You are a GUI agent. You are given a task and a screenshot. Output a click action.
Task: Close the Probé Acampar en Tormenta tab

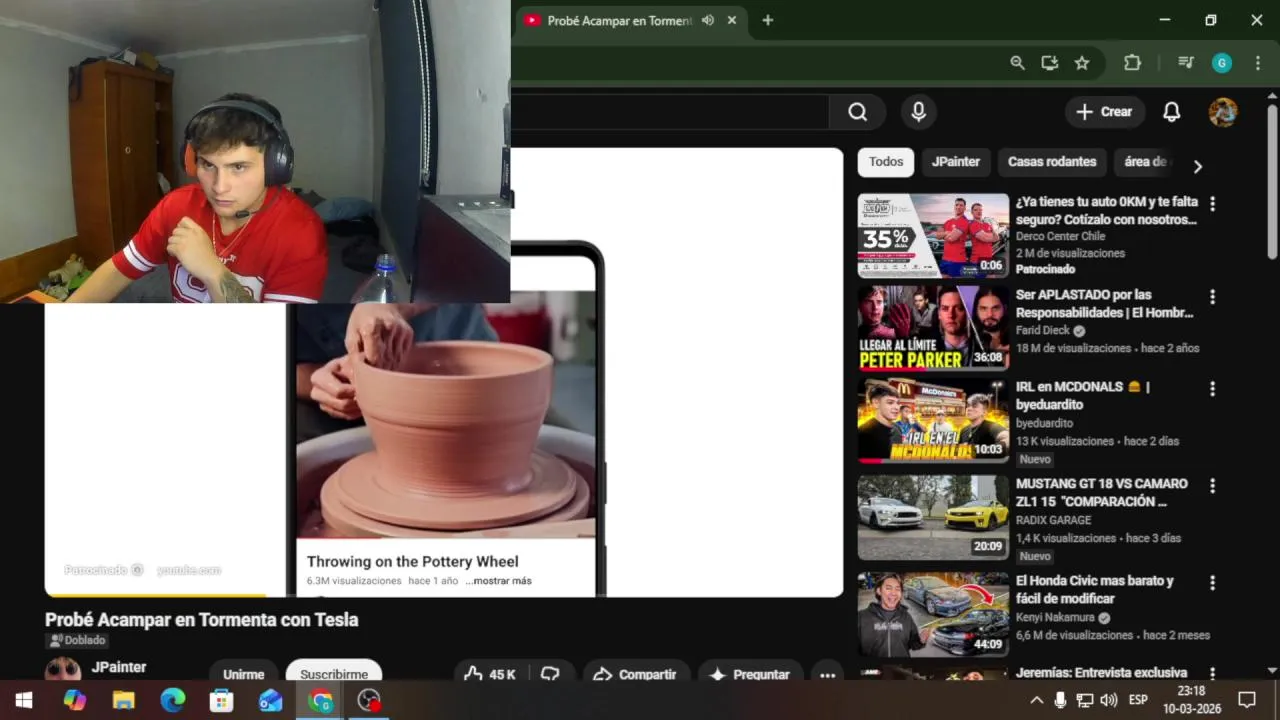tap(732, 20)
